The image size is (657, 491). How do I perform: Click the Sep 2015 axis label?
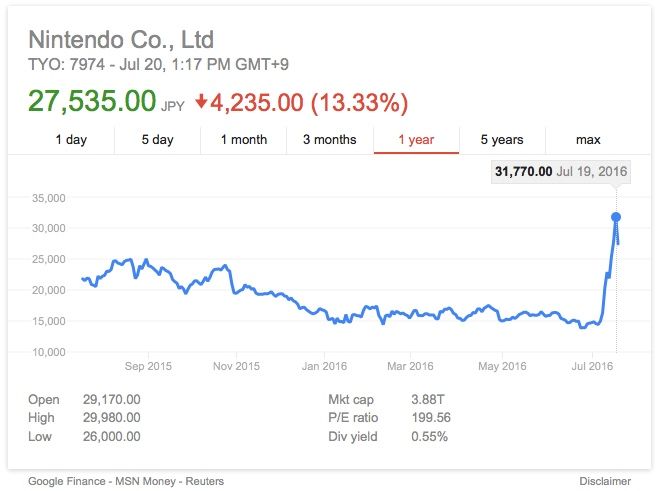tap(147, 366)
